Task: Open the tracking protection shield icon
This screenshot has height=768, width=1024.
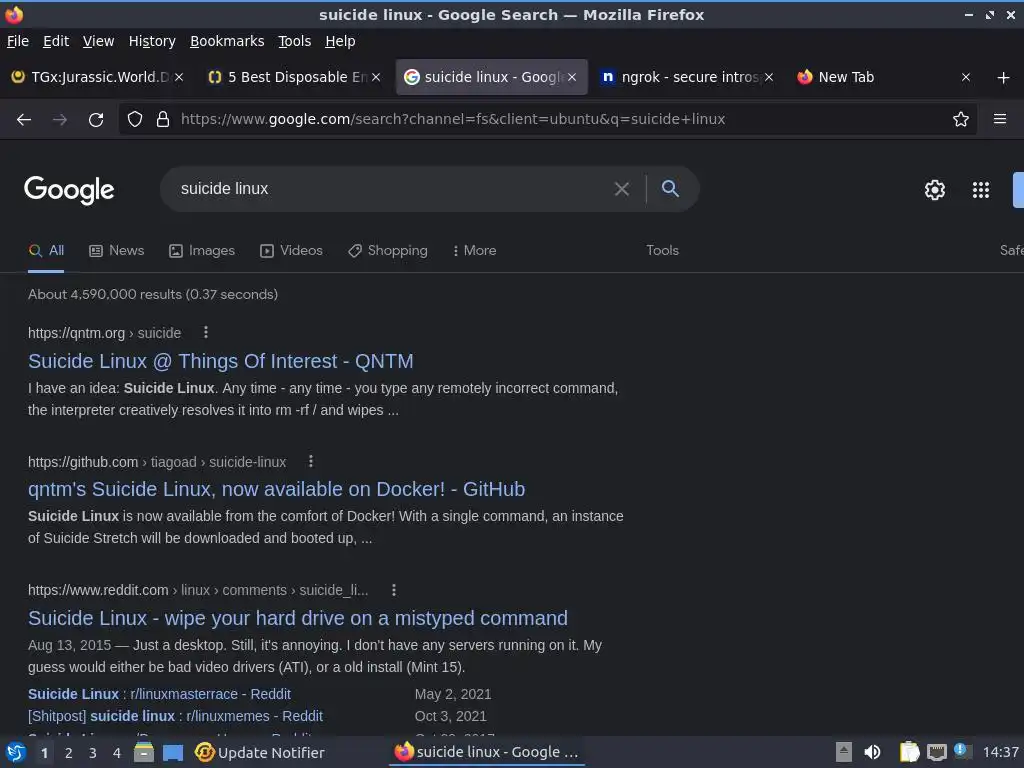Action: (135, 119)
